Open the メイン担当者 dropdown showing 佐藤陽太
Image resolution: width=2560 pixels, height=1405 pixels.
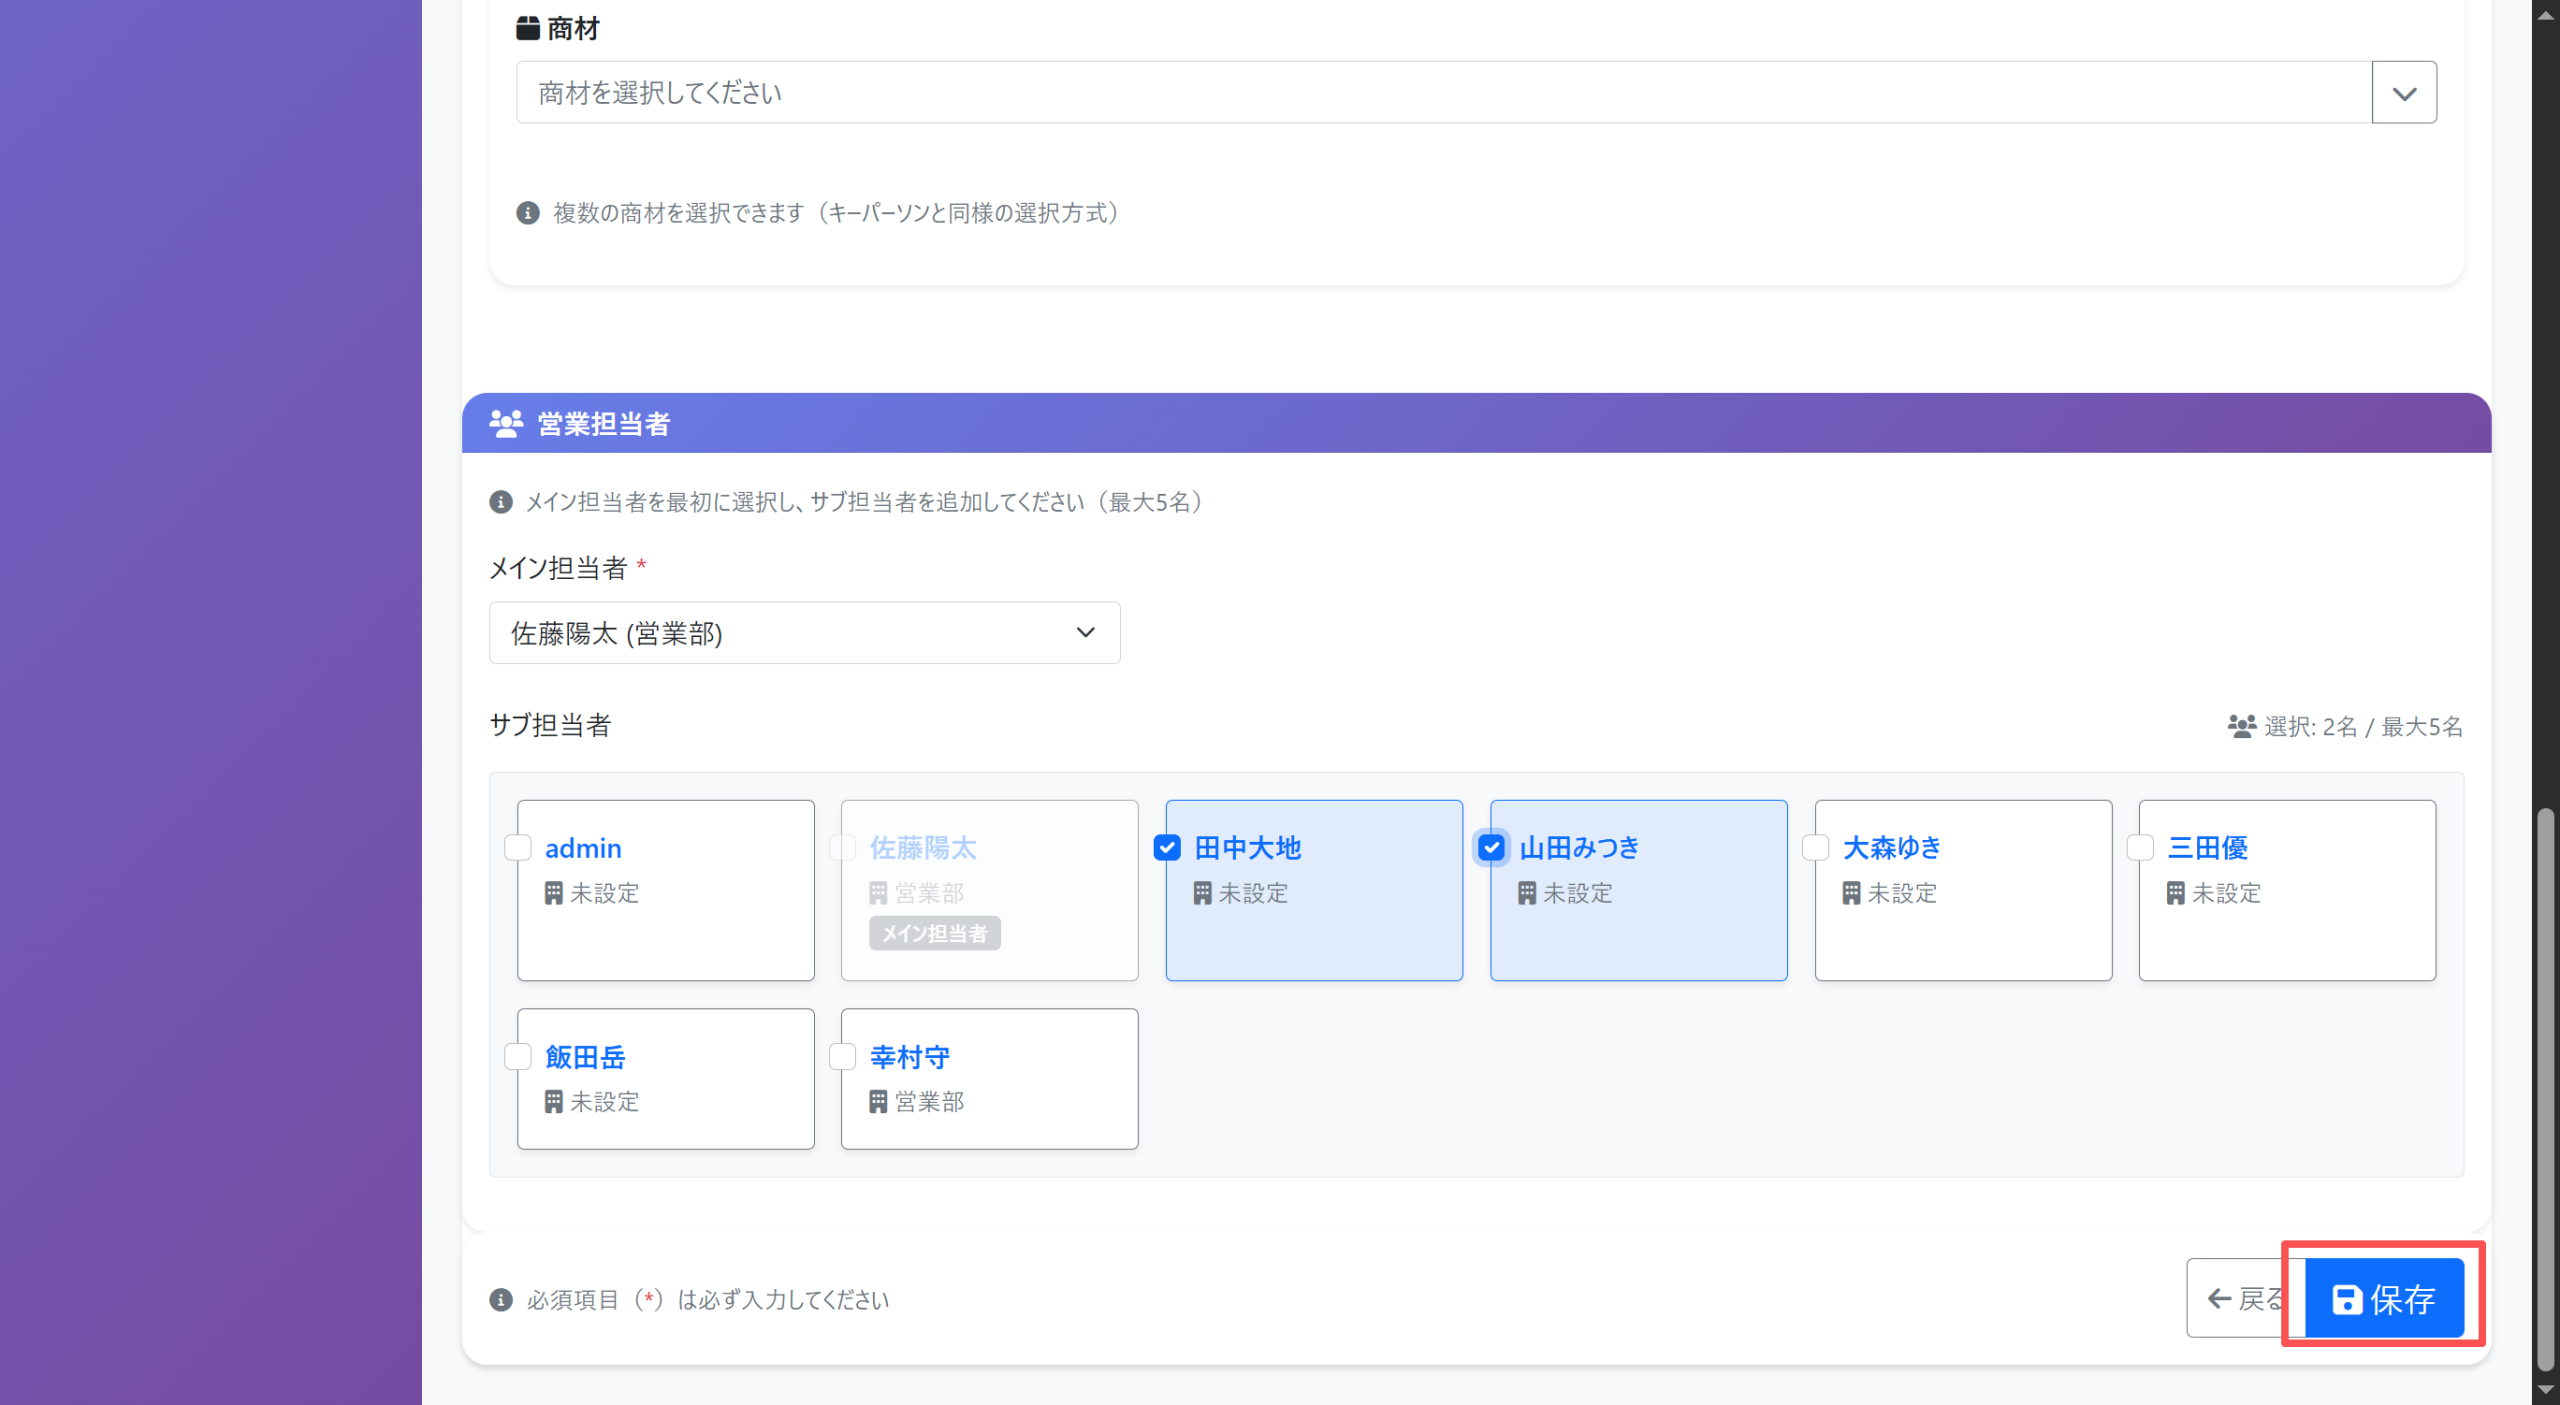(x=803, y=633)
